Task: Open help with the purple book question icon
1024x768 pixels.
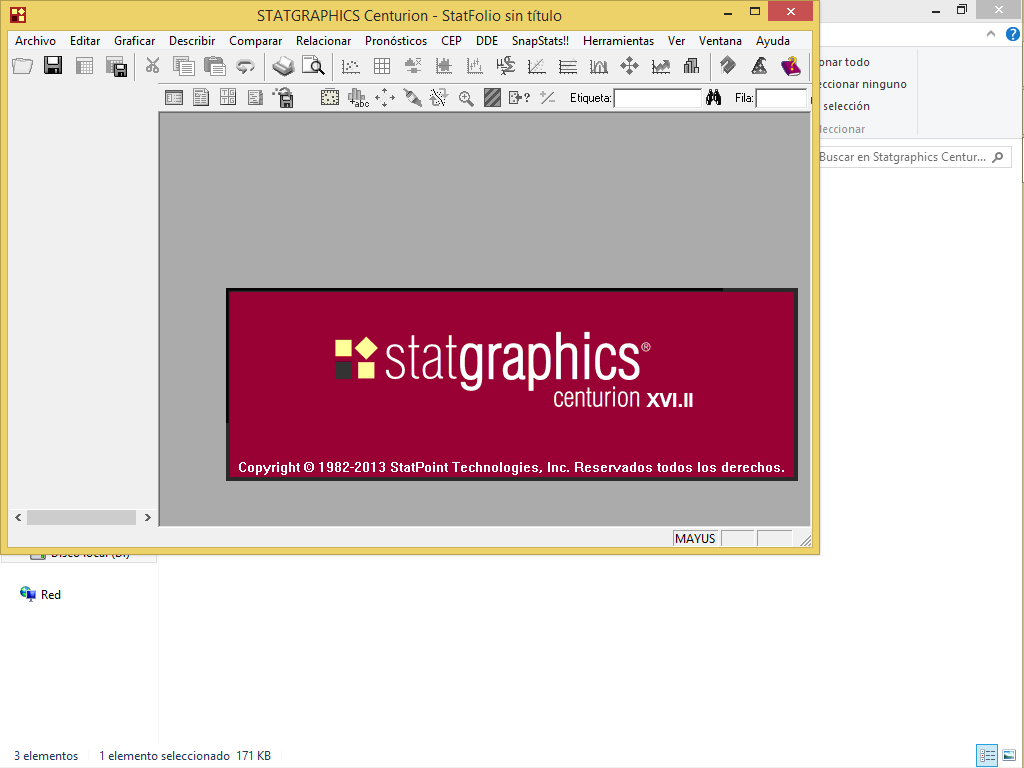Action: point(790,65)
